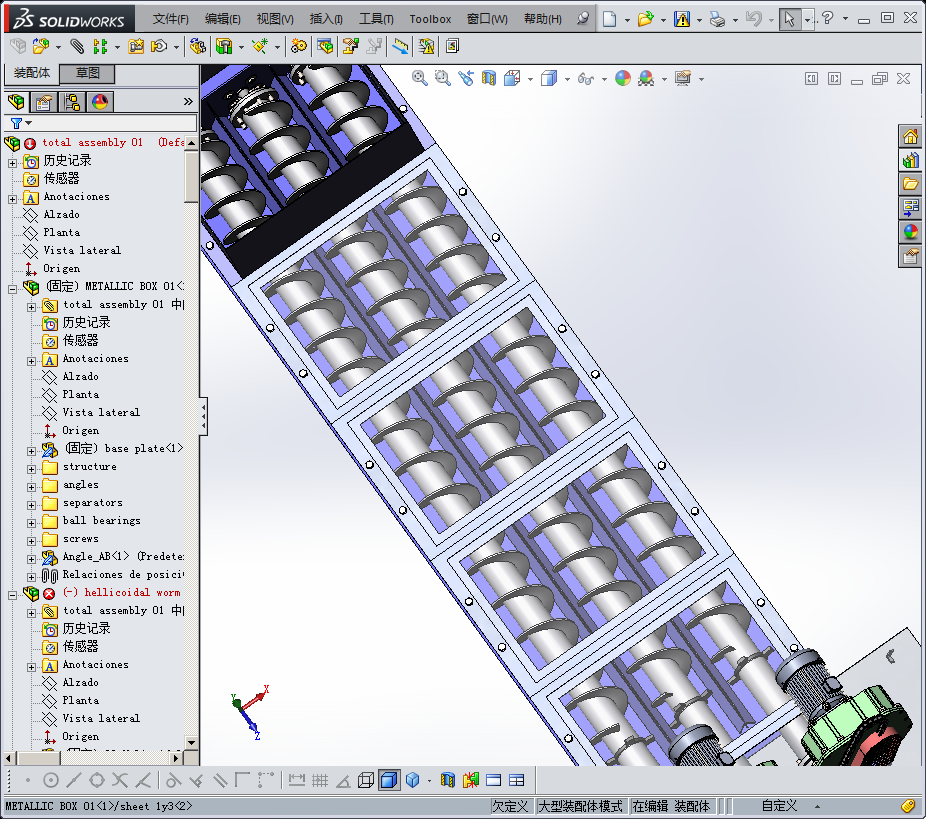Viewport: 926px width, 819px height.
Task: Click the 自定义 units status text
Action: (778, 806)
